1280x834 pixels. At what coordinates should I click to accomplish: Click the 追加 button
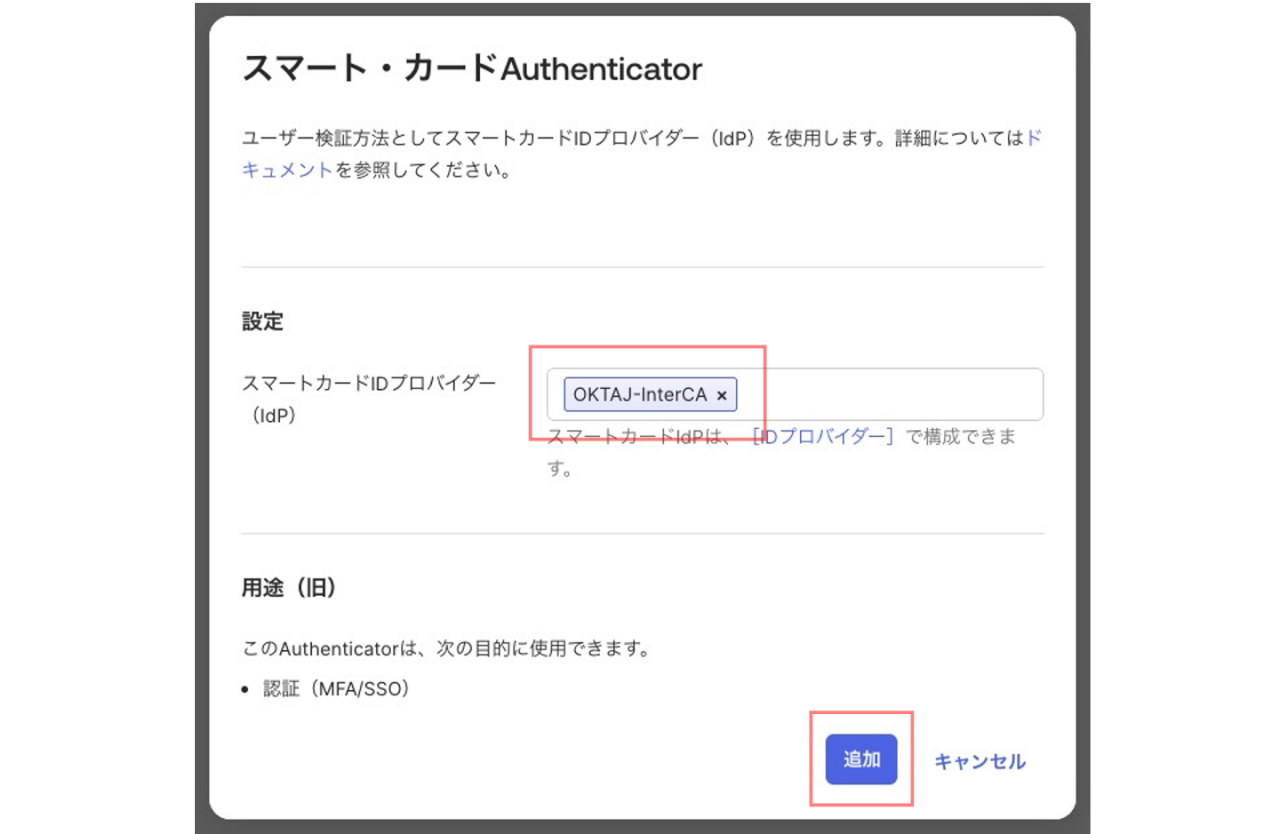(861, 760)
